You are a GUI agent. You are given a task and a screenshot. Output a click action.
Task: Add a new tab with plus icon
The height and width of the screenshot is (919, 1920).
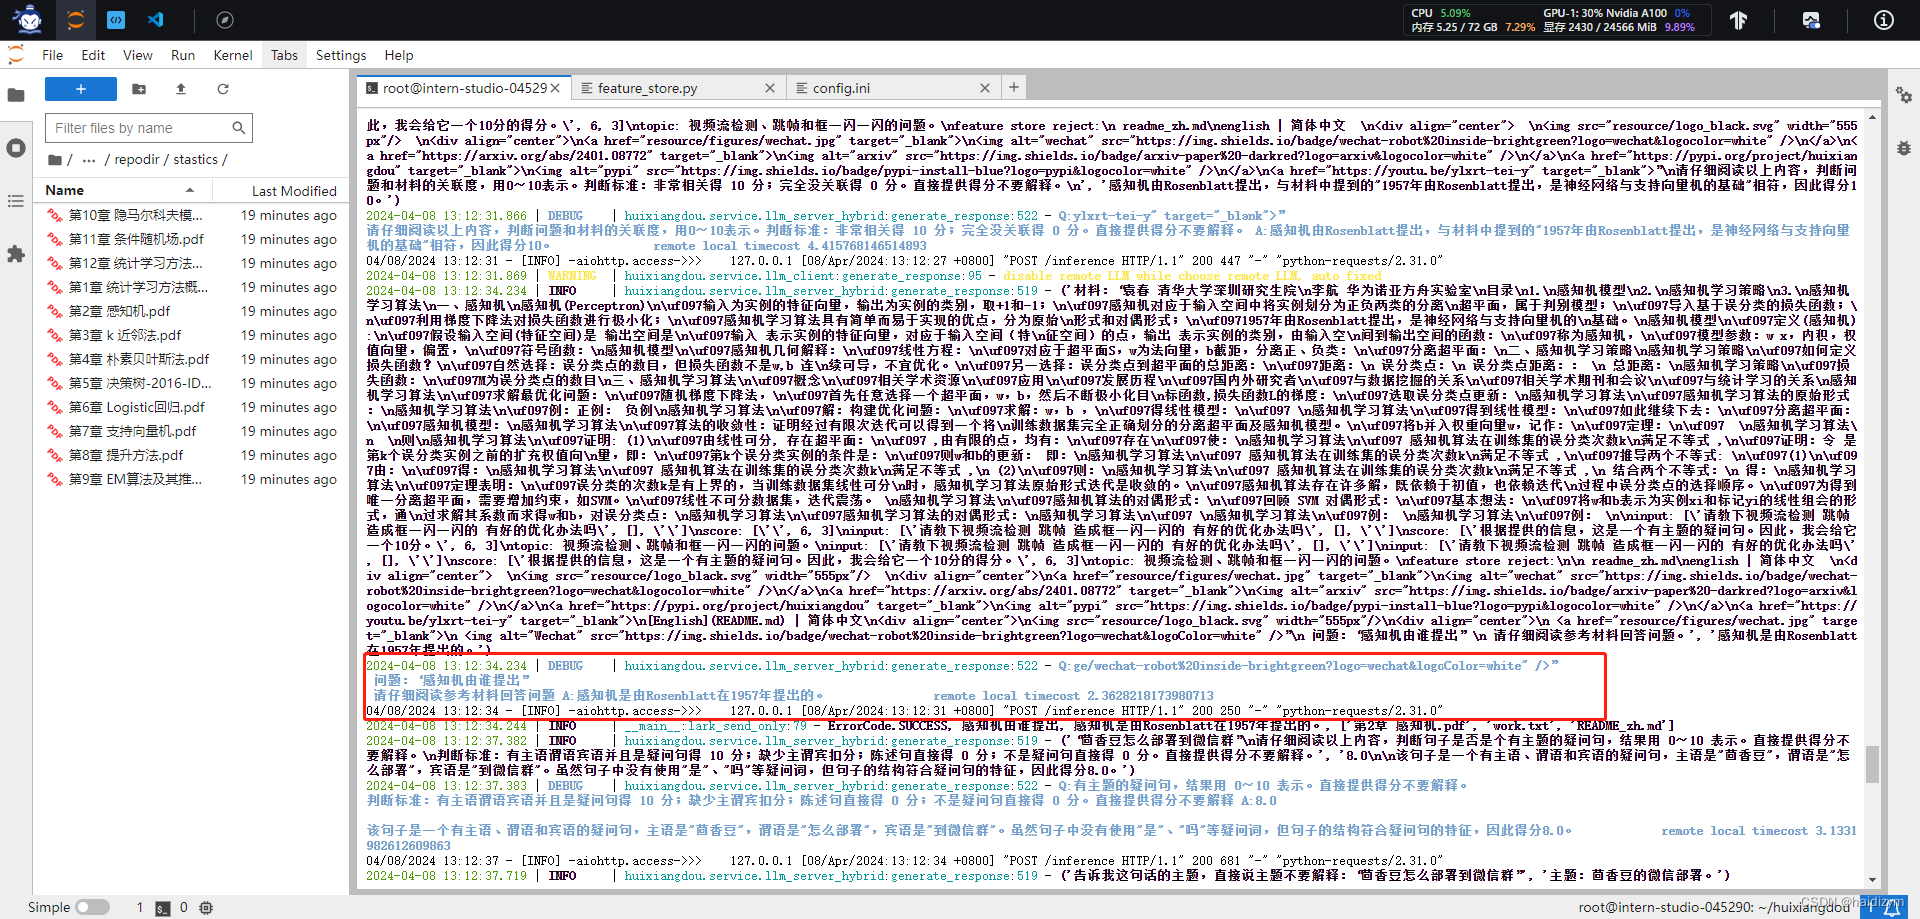tap(1014, 87)
